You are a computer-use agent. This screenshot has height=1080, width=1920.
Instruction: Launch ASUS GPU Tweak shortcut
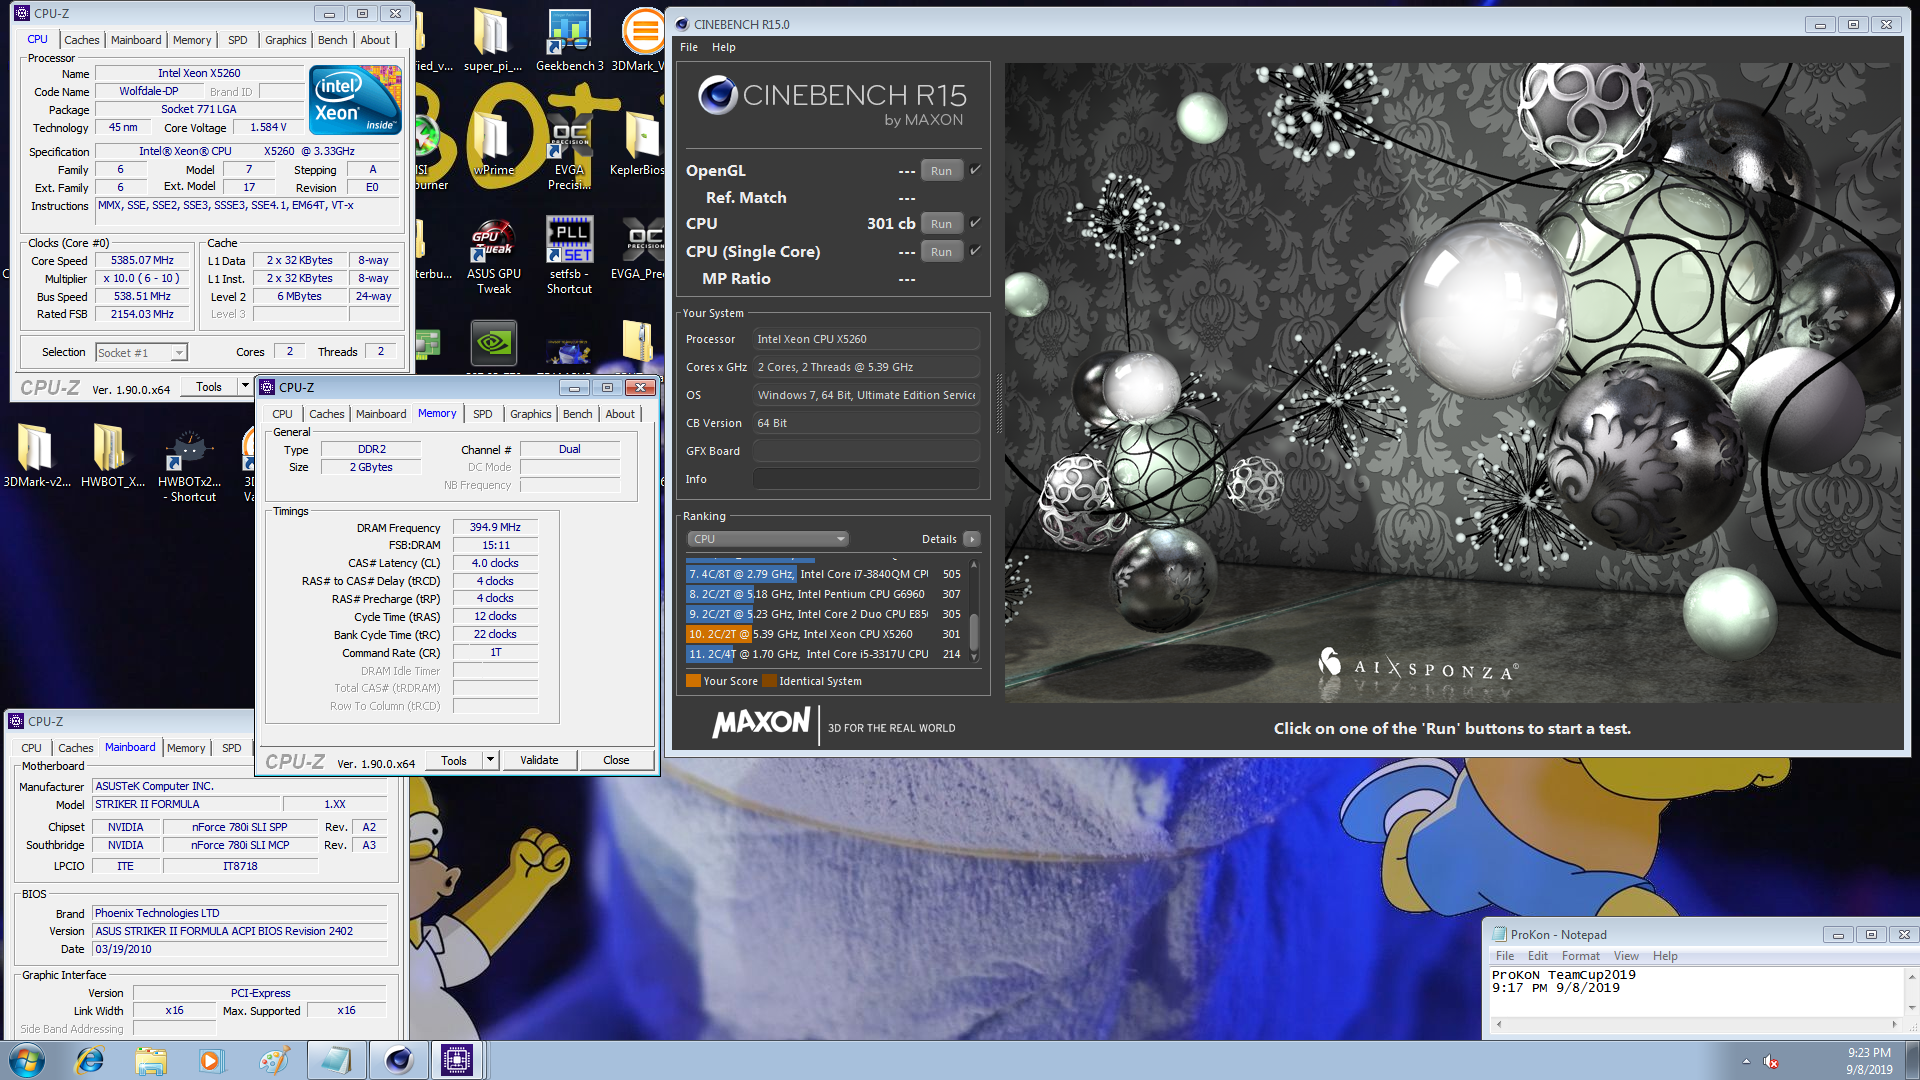pyautogui.click(x=493, y=257)
